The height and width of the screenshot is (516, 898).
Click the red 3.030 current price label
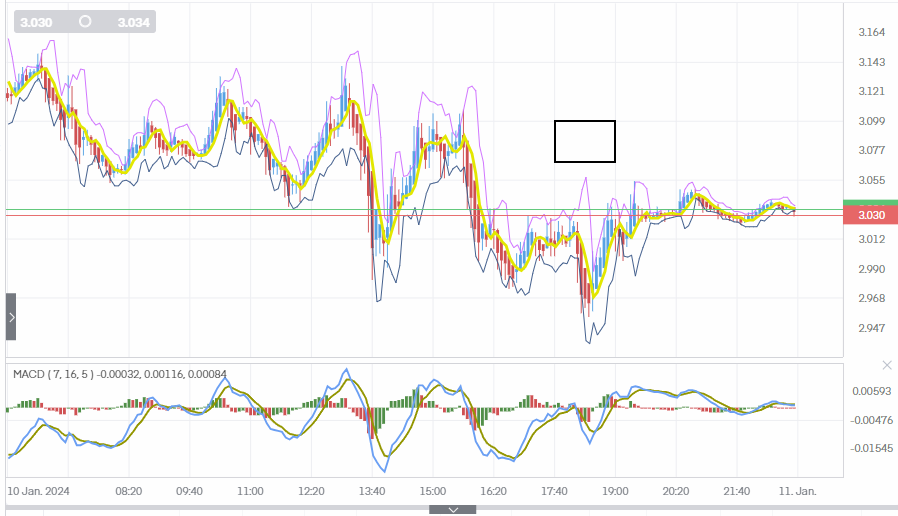click(870, 215)
